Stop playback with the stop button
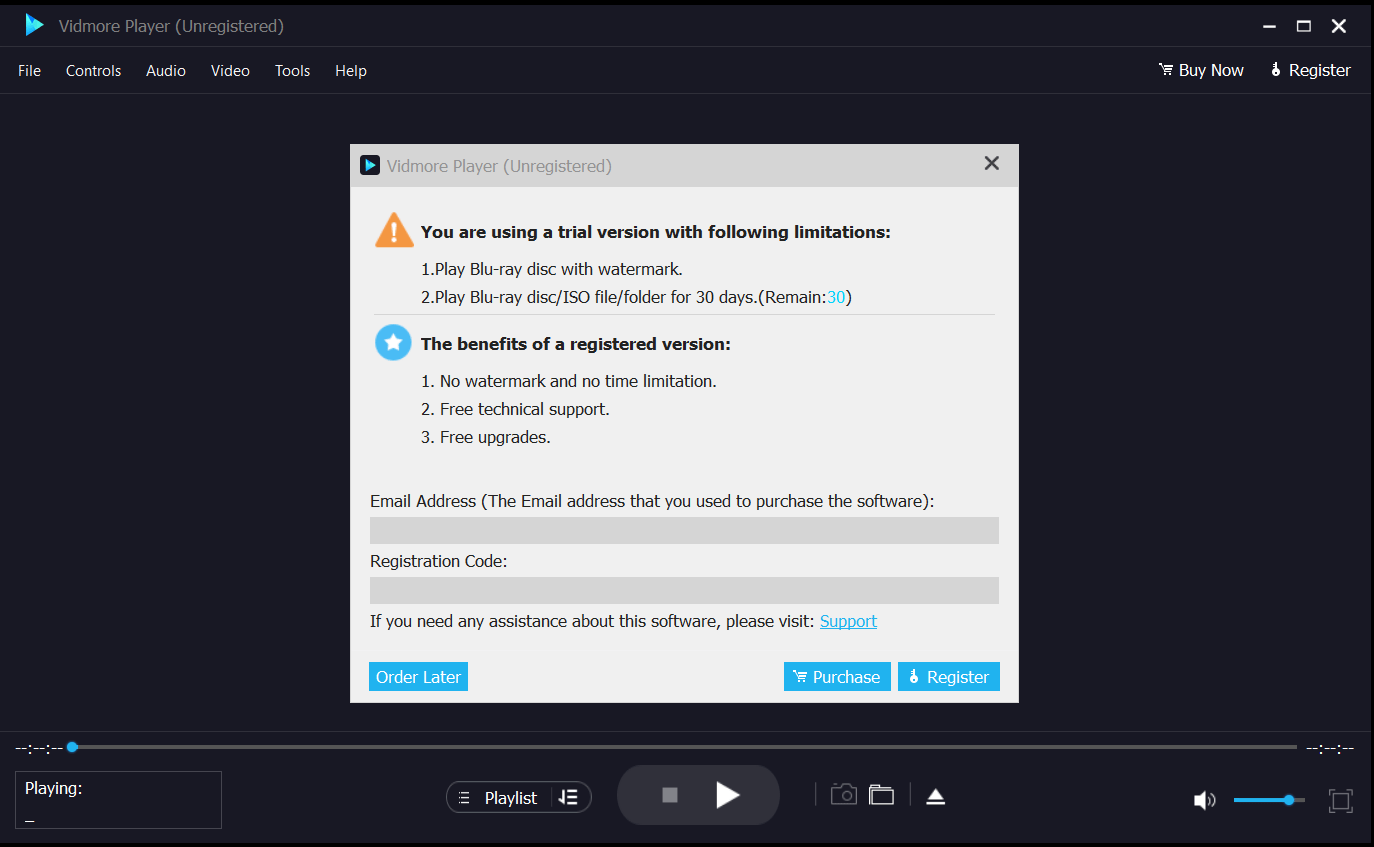 [x=670, y=795]
